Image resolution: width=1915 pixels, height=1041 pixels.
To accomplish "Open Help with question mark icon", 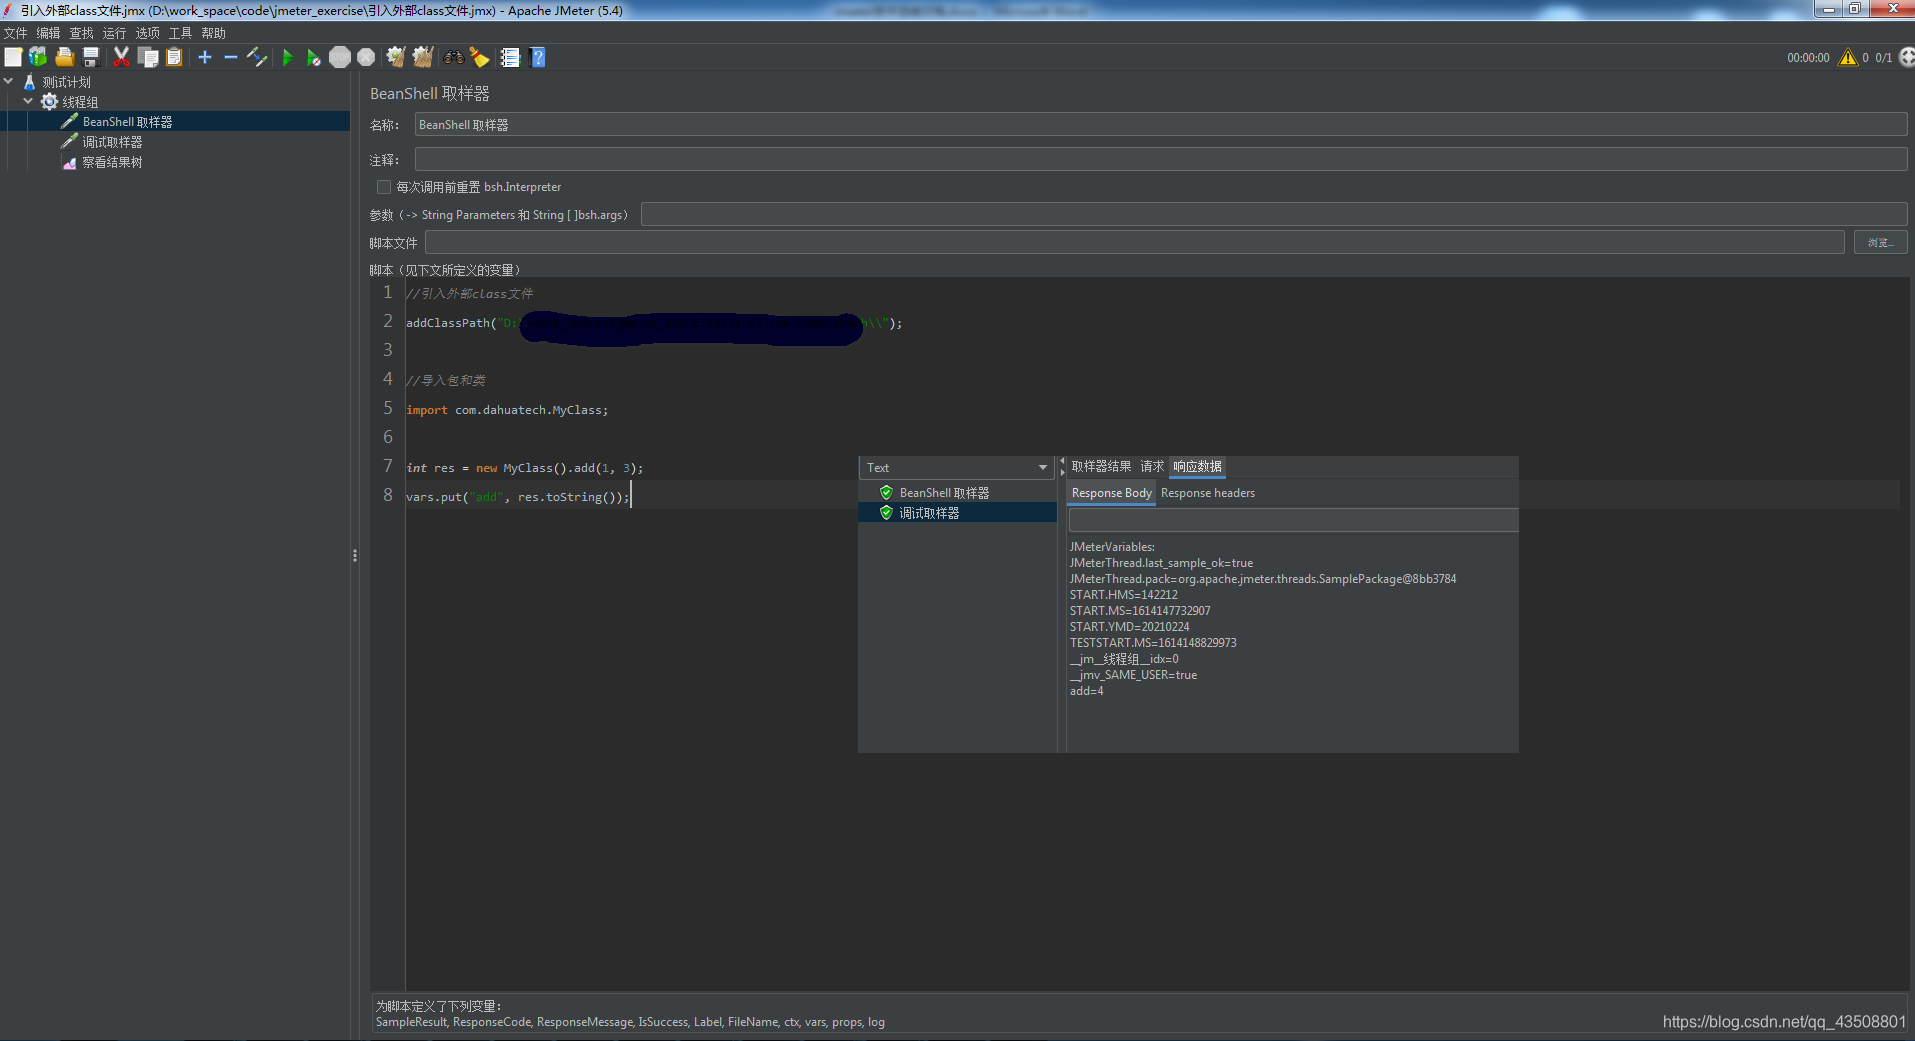I will pyautogui.click(x=538, y=57).
